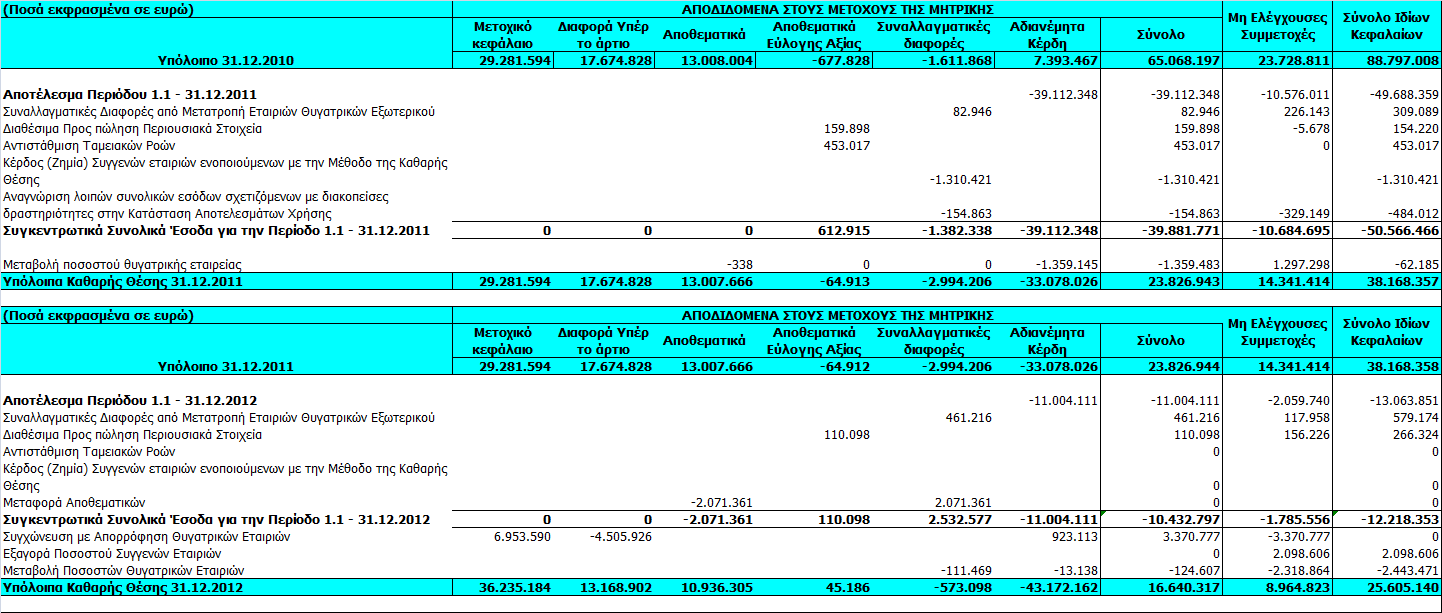Select label 'Εξαγορά Ποσοστού Συγγενών Εταιριών'
This screenshot has width=1442, height=613.
tap(112, 553)
